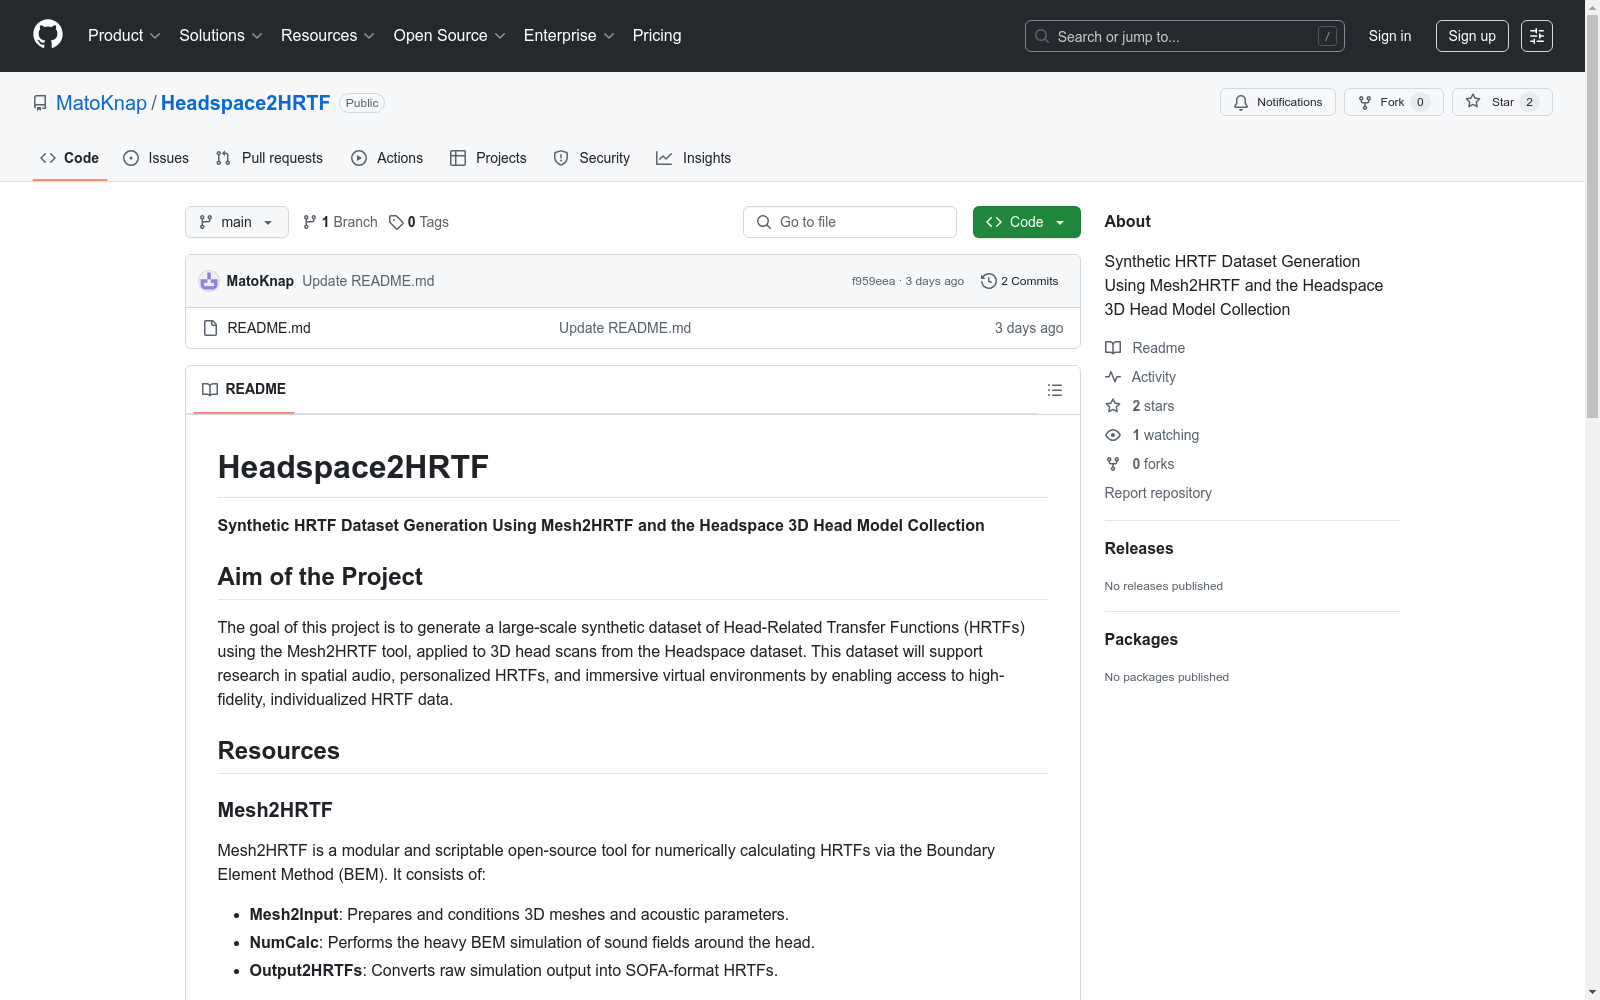
Task: Expand the Enterprise menu
Action: point(569,36)
